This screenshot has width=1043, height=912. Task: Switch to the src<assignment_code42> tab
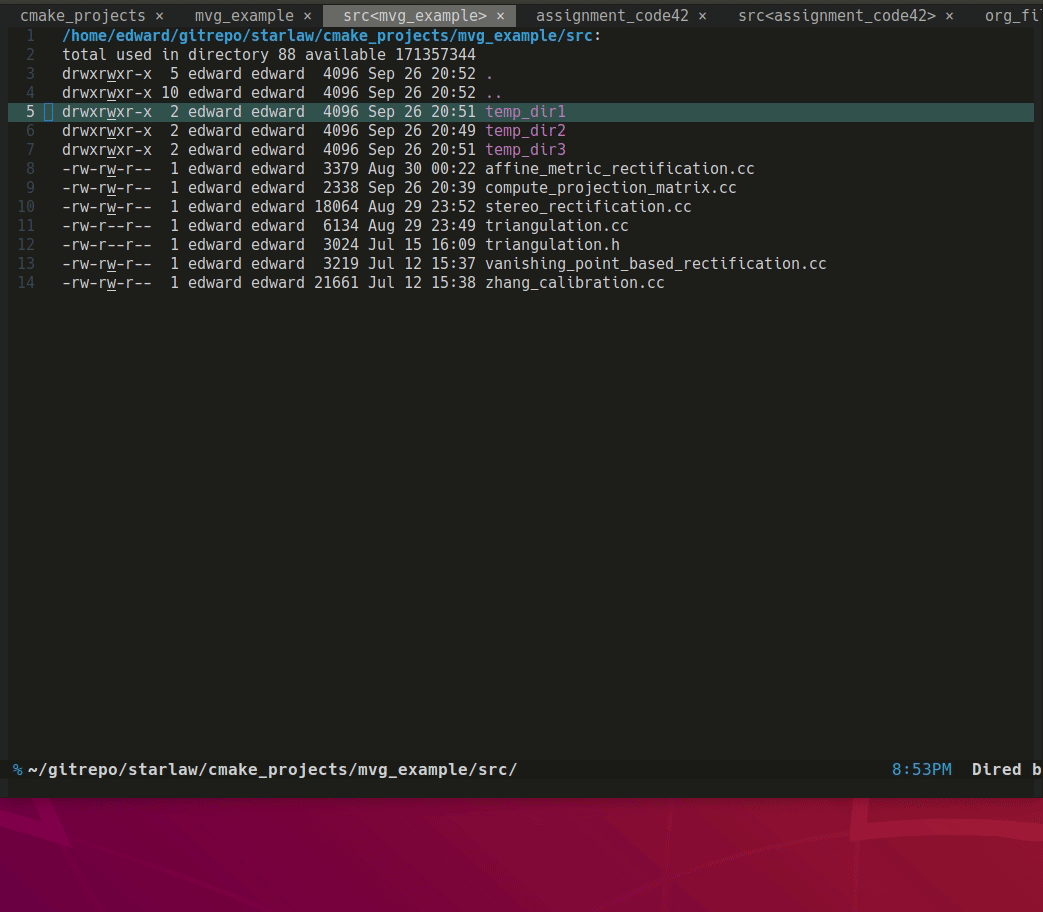[x=837, y=16]
